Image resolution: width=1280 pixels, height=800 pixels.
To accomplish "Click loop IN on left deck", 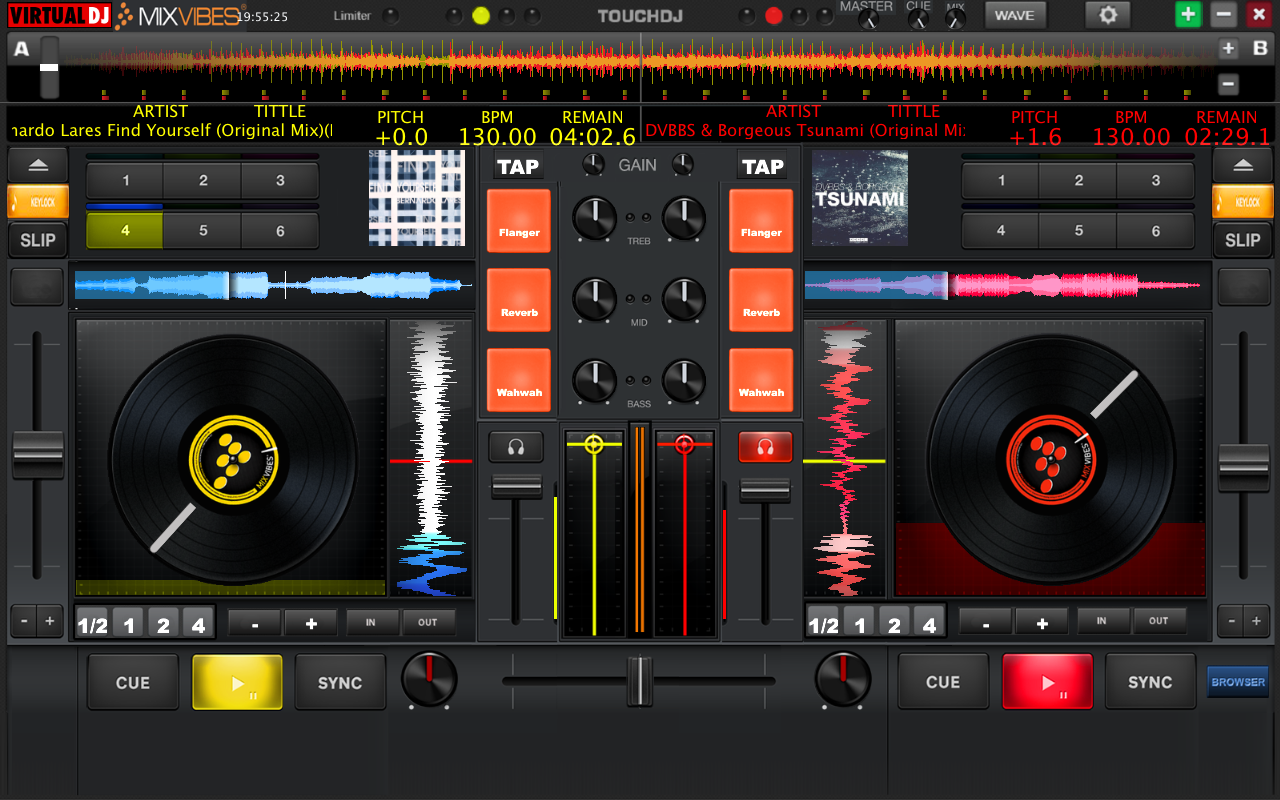I will click(371, 622).
